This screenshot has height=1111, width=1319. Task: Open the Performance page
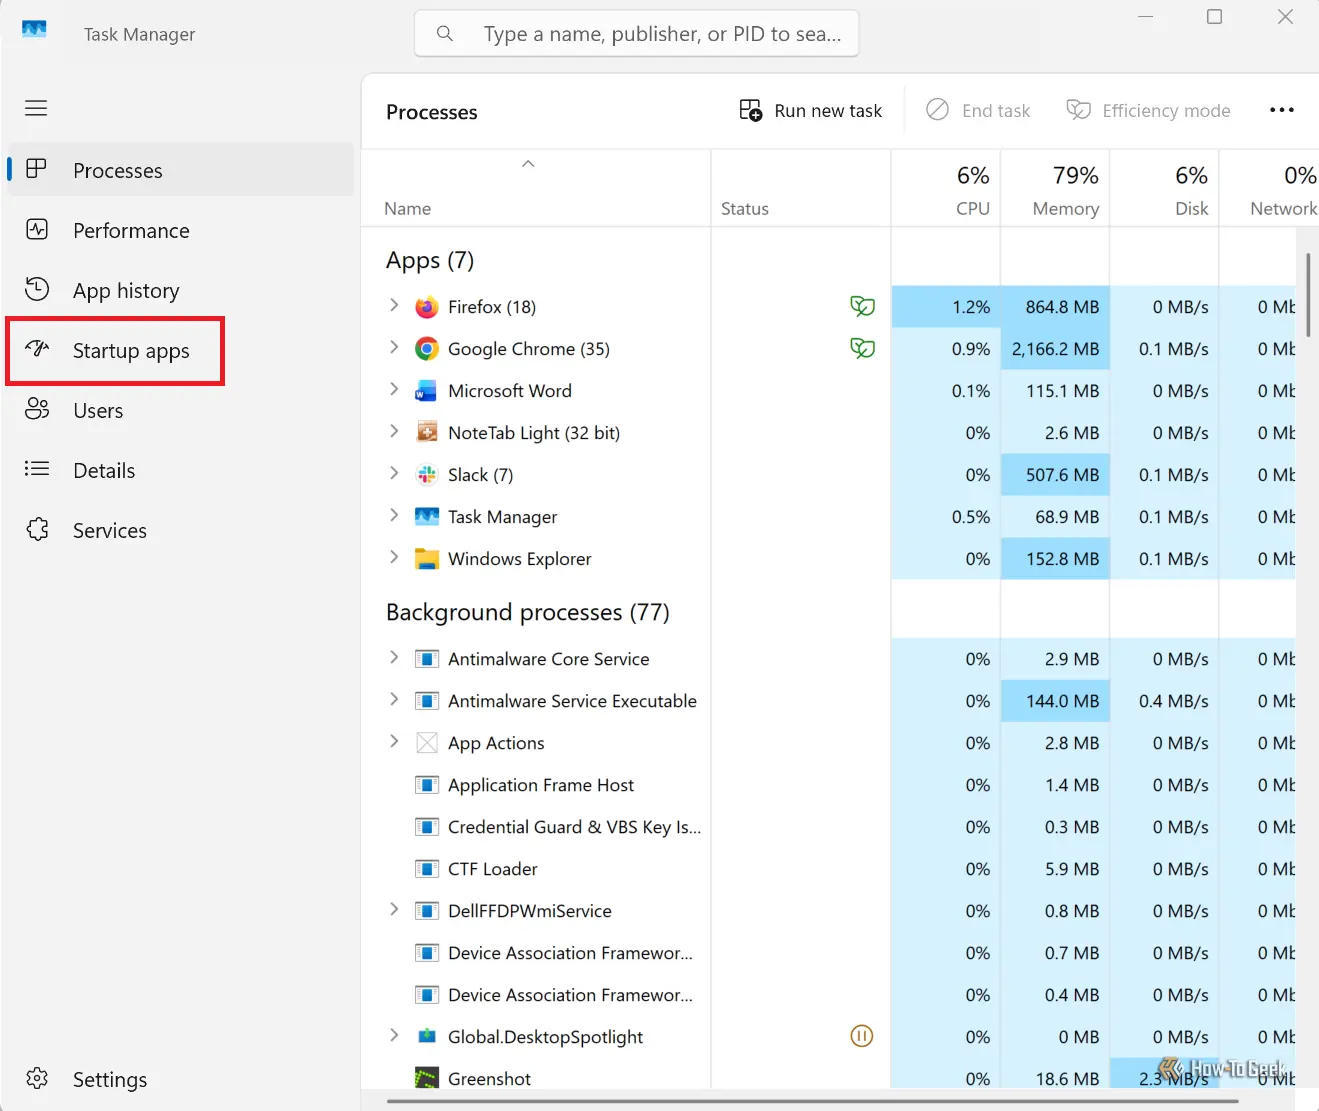click(181, 230)
